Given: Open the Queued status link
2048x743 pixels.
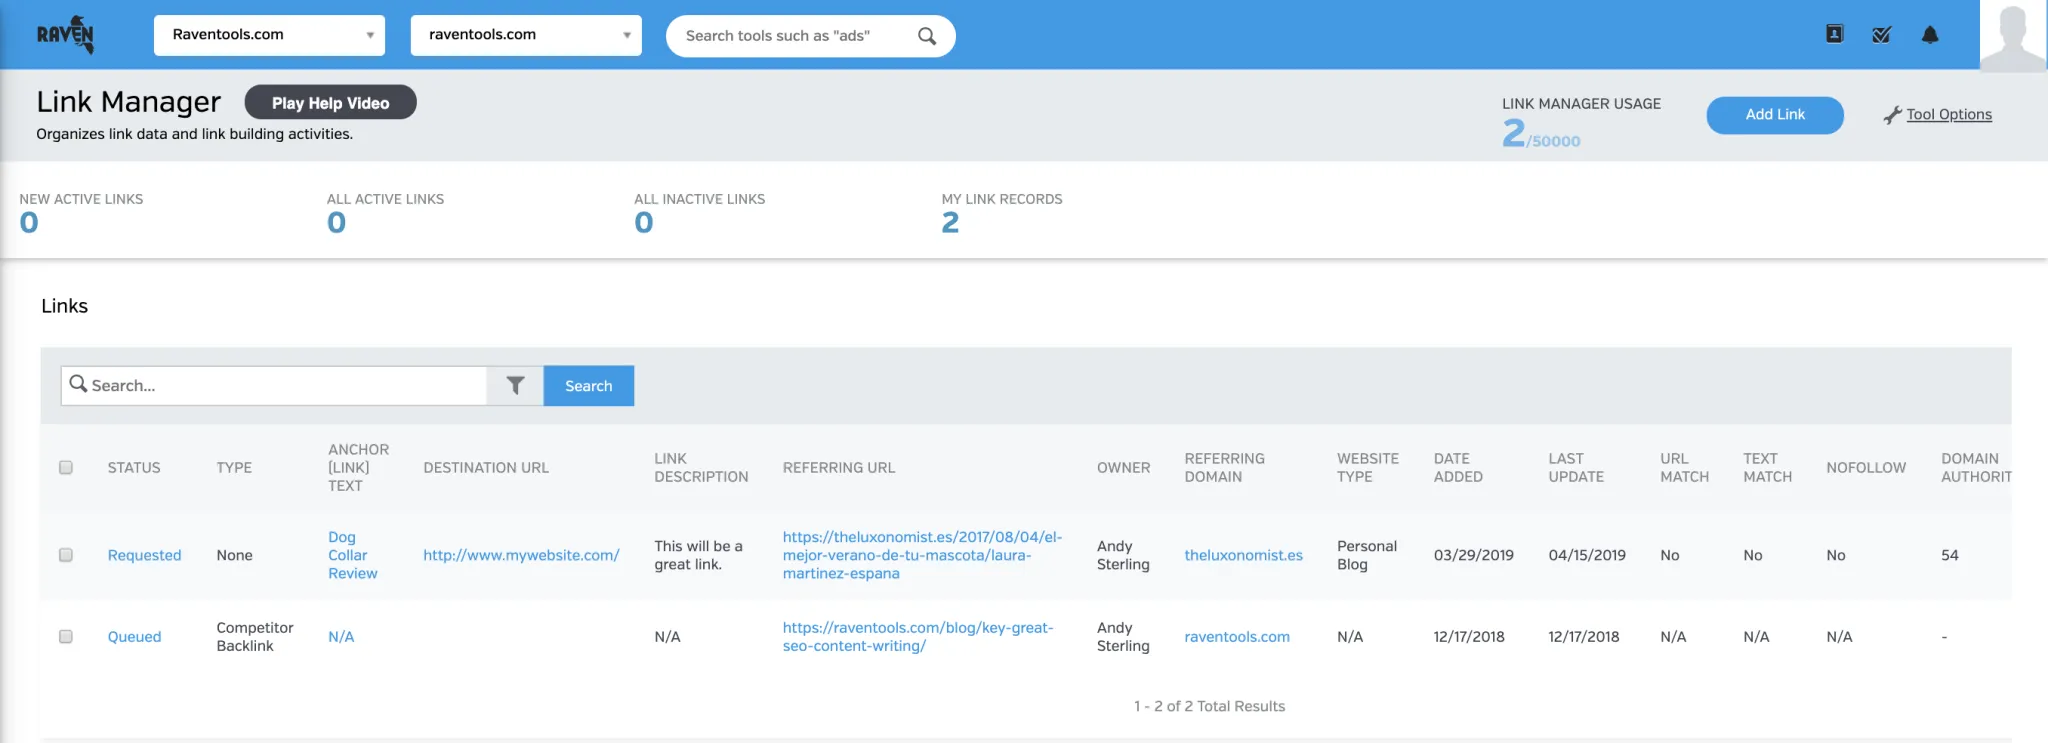Looking at the screenshot, I should (134, 636).
